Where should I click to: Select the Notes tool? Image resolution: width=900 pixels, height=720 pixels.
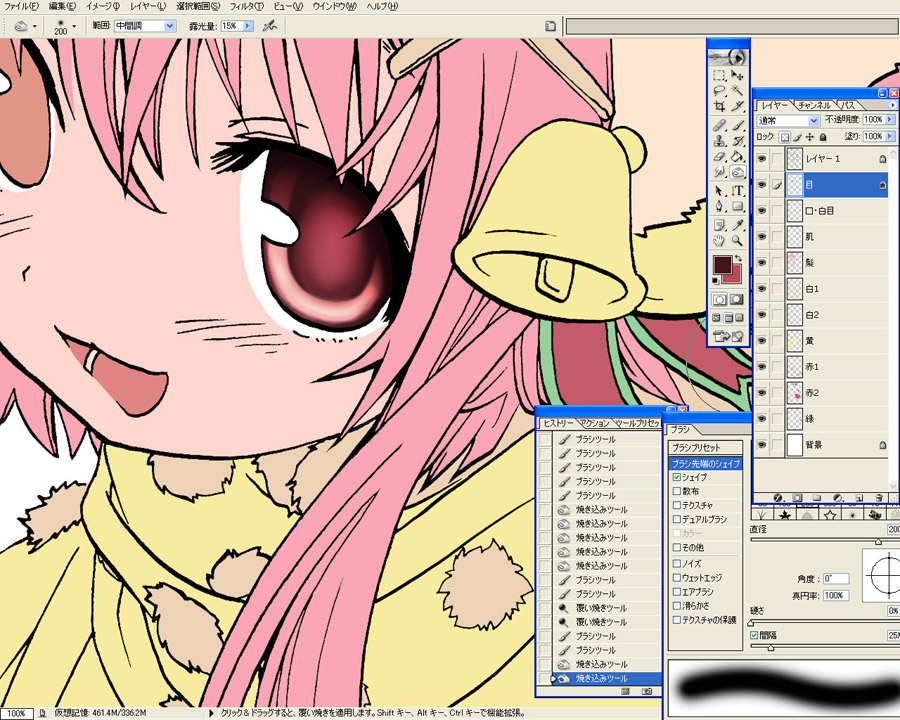click(x=719, y=225)
